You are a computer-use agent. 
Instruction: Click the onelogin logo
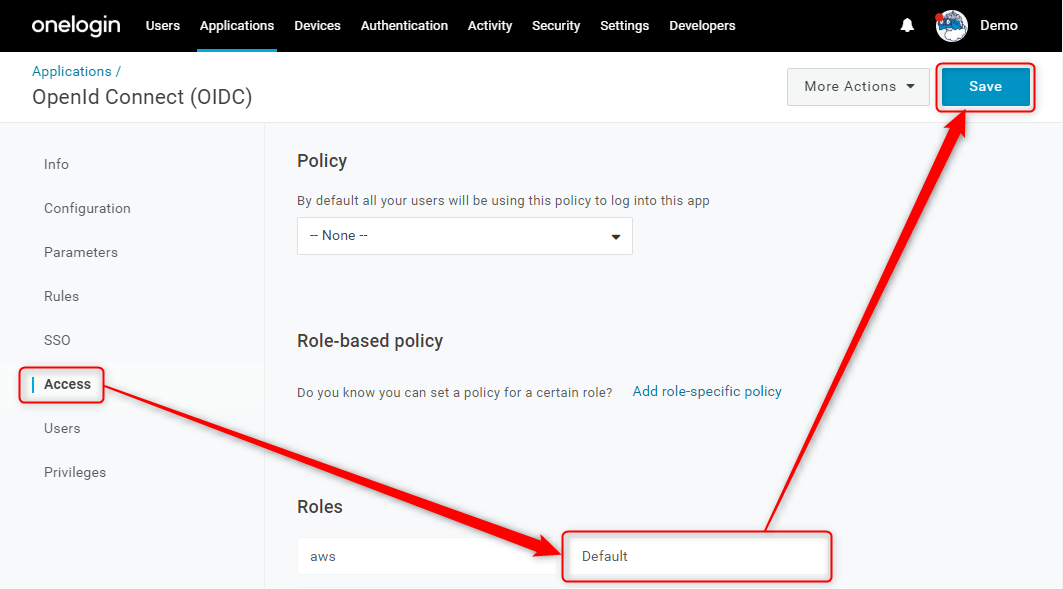(x=76, y=26)
